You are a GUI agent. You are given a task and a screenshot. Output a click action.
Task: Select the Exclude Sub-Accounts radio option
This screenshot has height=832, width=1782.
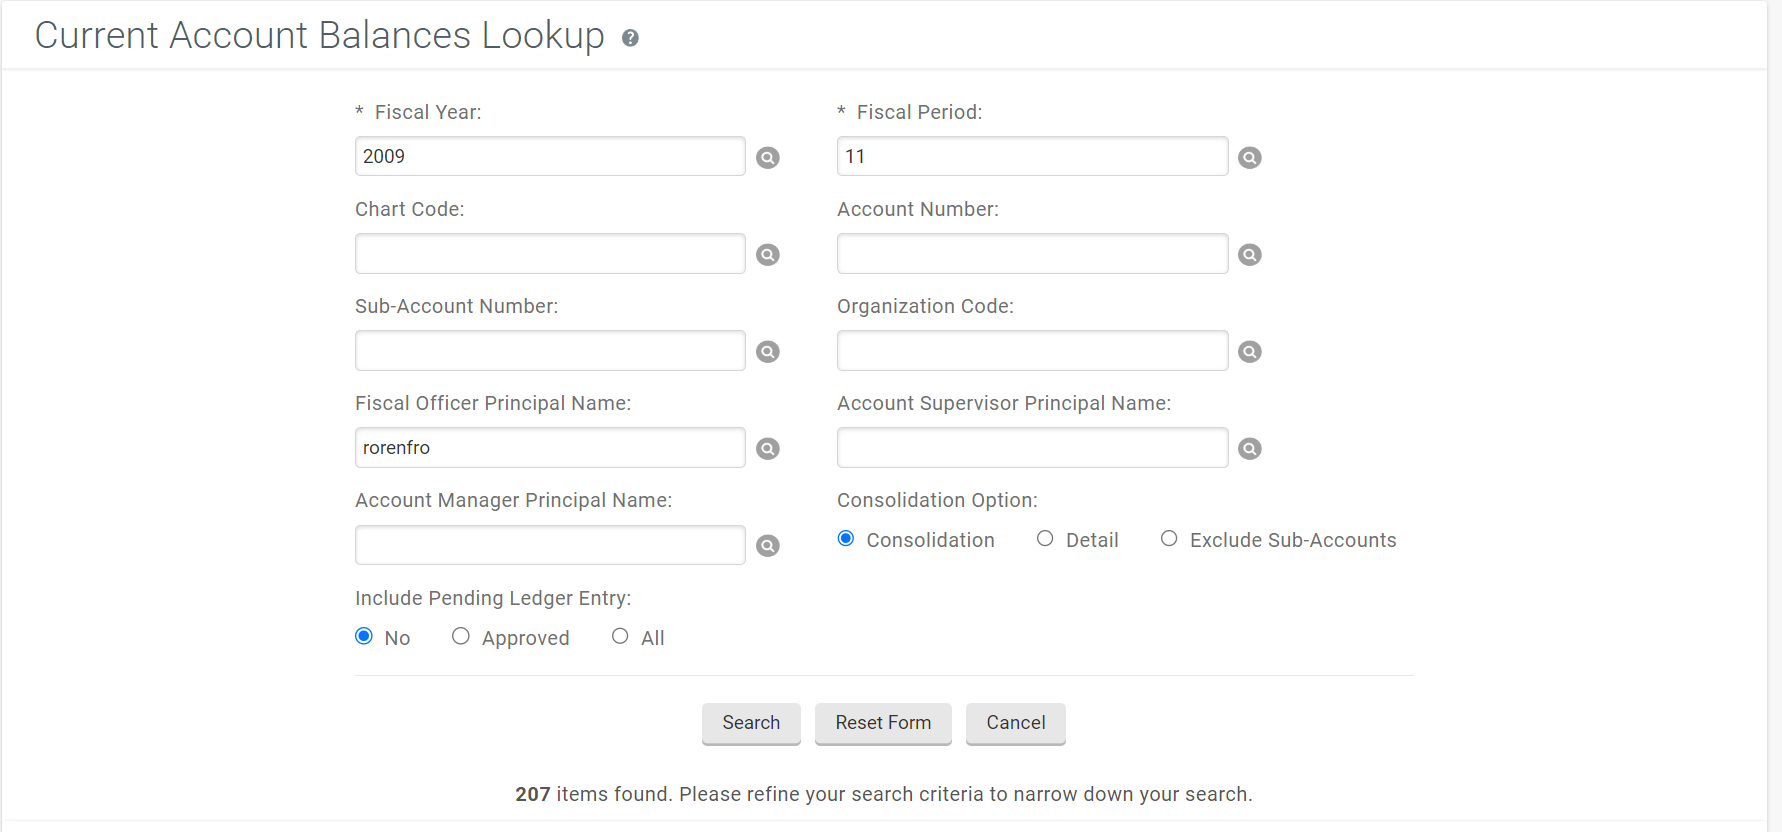1169,539
